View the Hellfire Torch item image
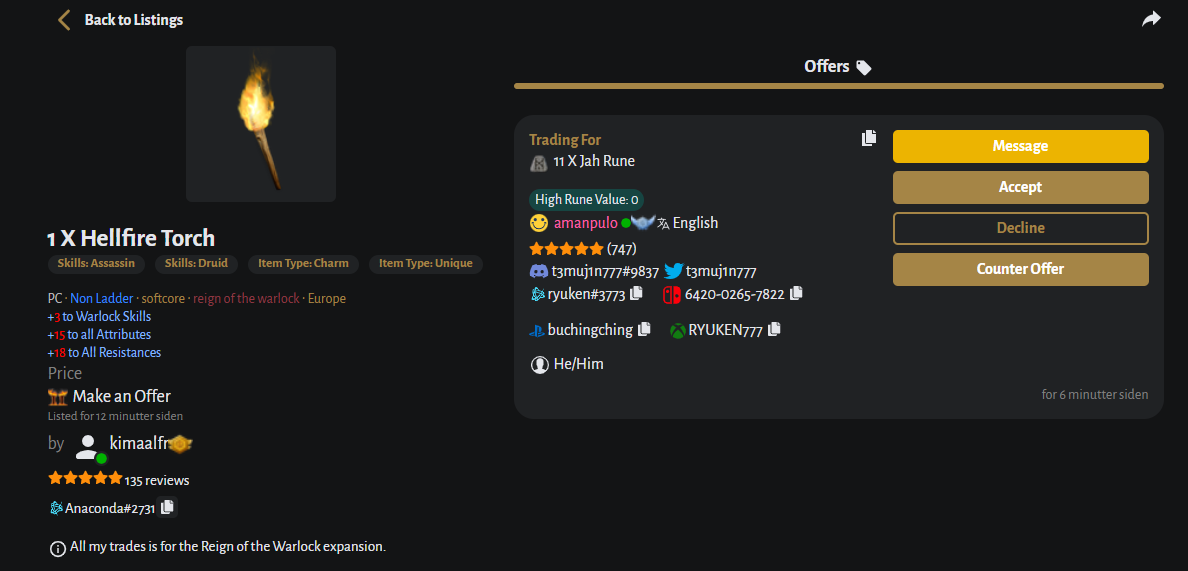 coord(260,124)
